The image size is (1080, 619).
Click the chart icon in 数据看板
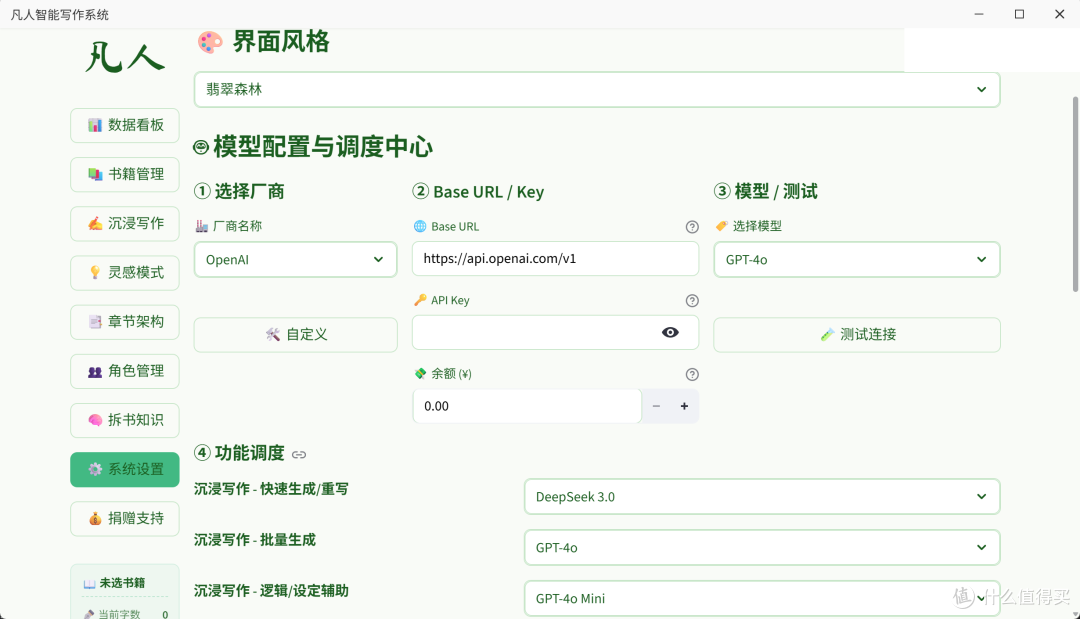[x=95, y=125]
